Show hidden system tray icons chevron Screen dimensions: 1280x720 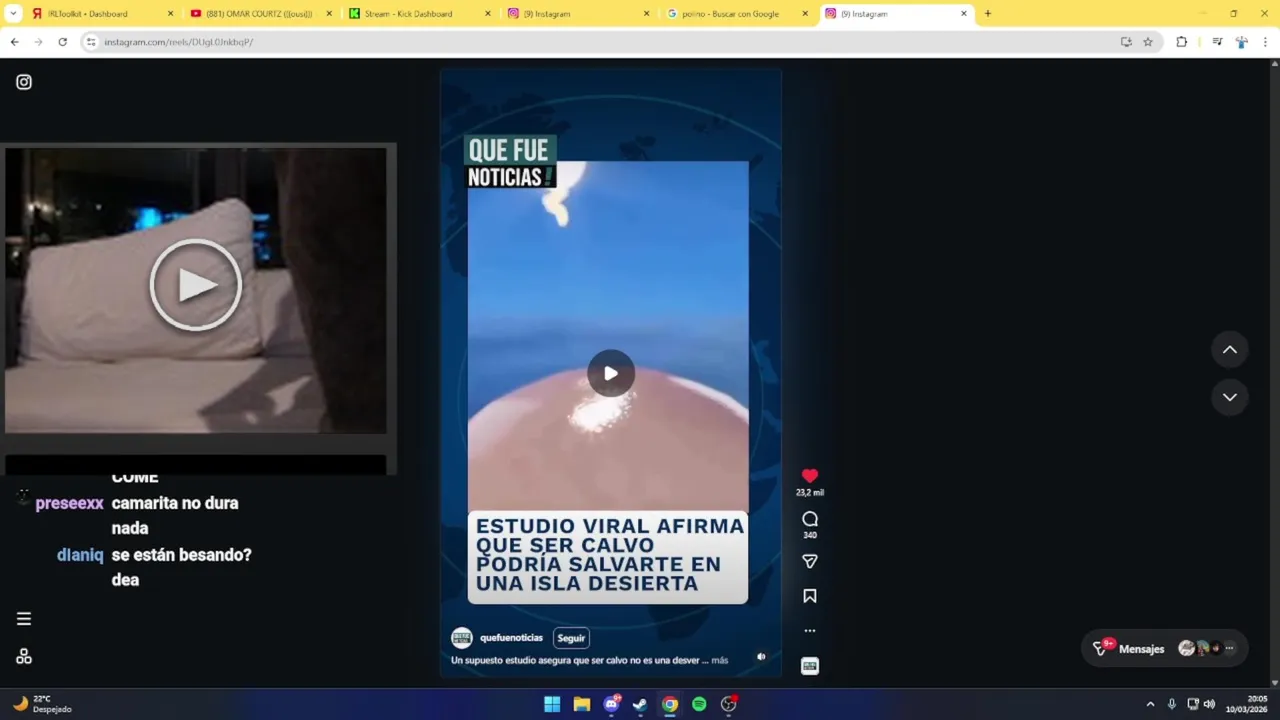click(1150, 704)
